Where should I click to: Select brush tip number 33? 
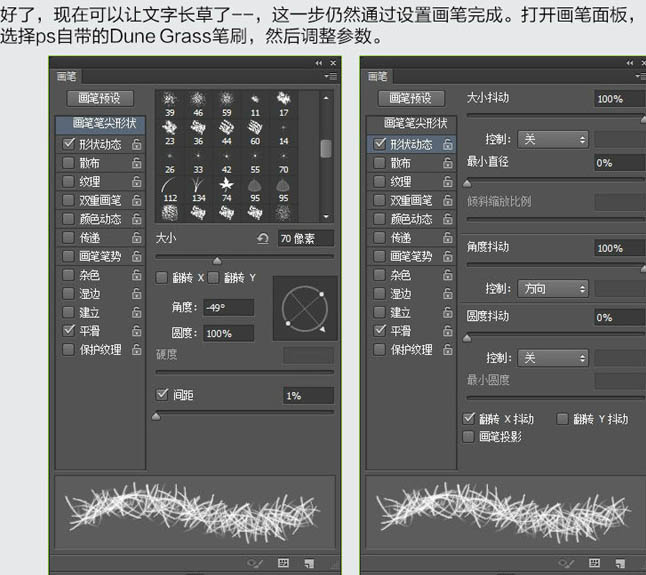tap(198, 161)
